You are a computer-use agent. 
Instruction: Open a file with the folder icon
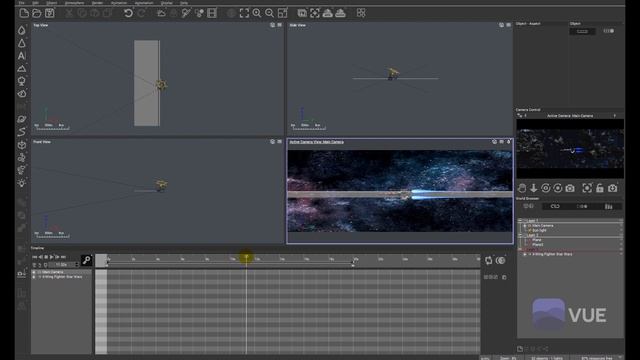coord(37,13)
